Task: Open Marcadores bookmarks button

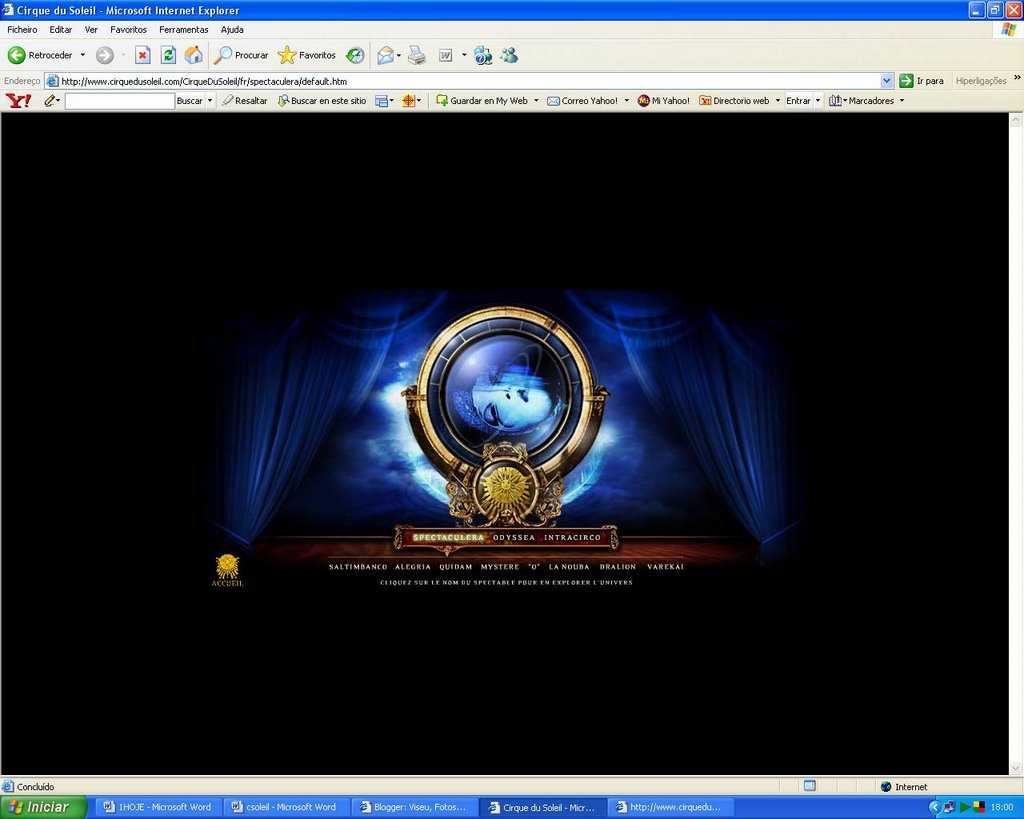Action: tap(861, 101)
